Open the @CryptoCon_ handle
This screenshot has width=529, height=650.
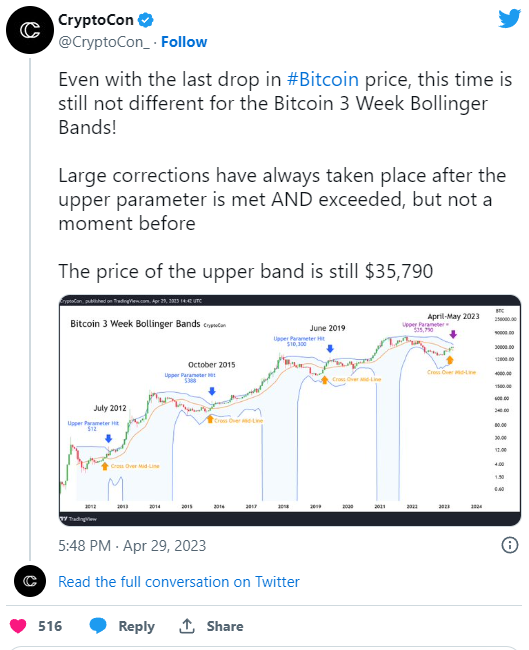pyautogui.click(x=104, y=42)
